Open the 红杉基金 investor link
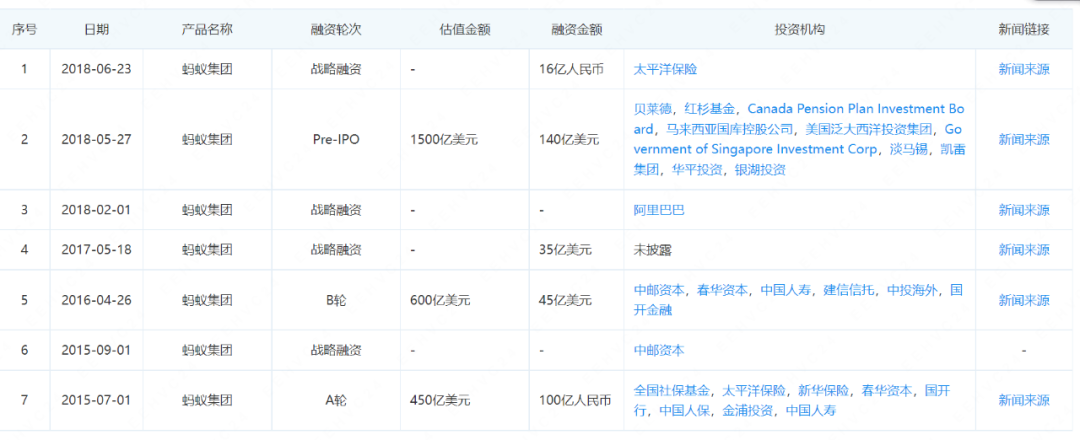1080x440 pixels. pyautogui.click(x=709, y=109)
